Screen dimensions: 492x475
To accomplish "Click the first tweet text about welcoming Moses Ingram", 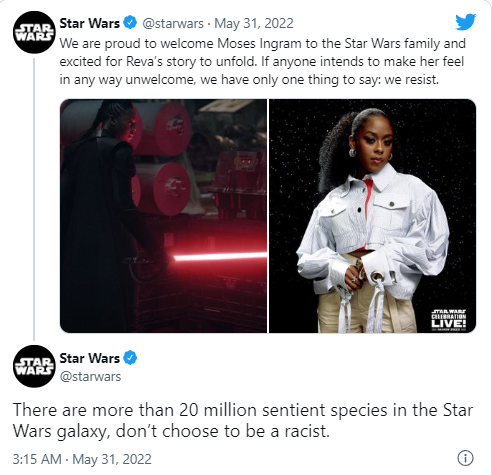I will pos(263,62).
